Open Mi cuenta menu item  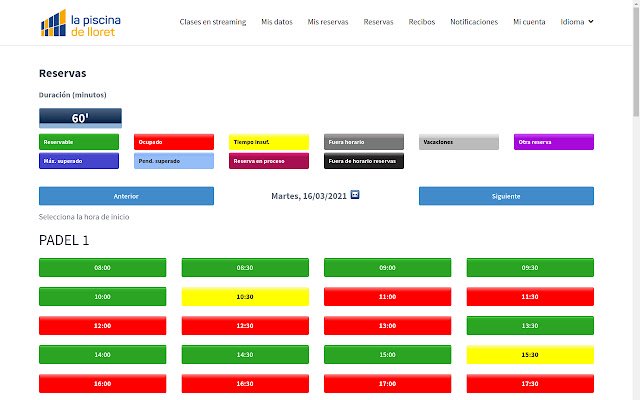click(x=529, y=22)
